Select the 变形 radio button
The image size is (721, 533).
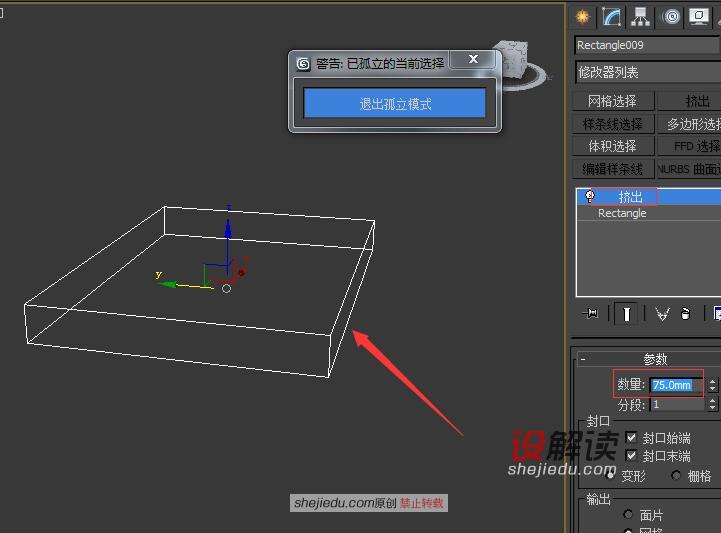[x=611, y=476]
